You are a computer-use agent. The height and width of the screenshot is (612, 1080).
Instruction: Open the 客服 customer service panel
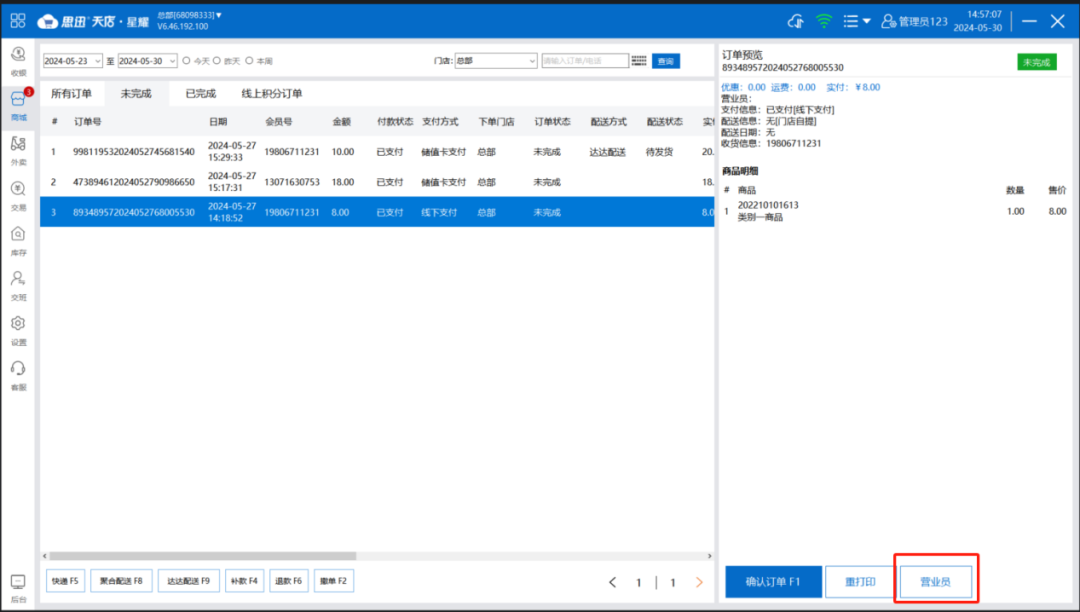click(16, 374)
